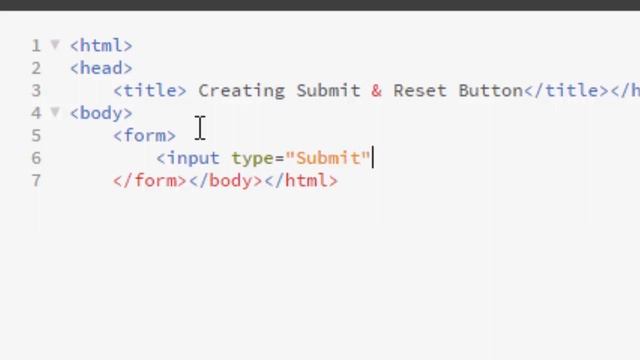The width and height of the screenshot is (640, 360).
Task: Click the word "Submit" in the title on line 3
Action: click(329, 91)
